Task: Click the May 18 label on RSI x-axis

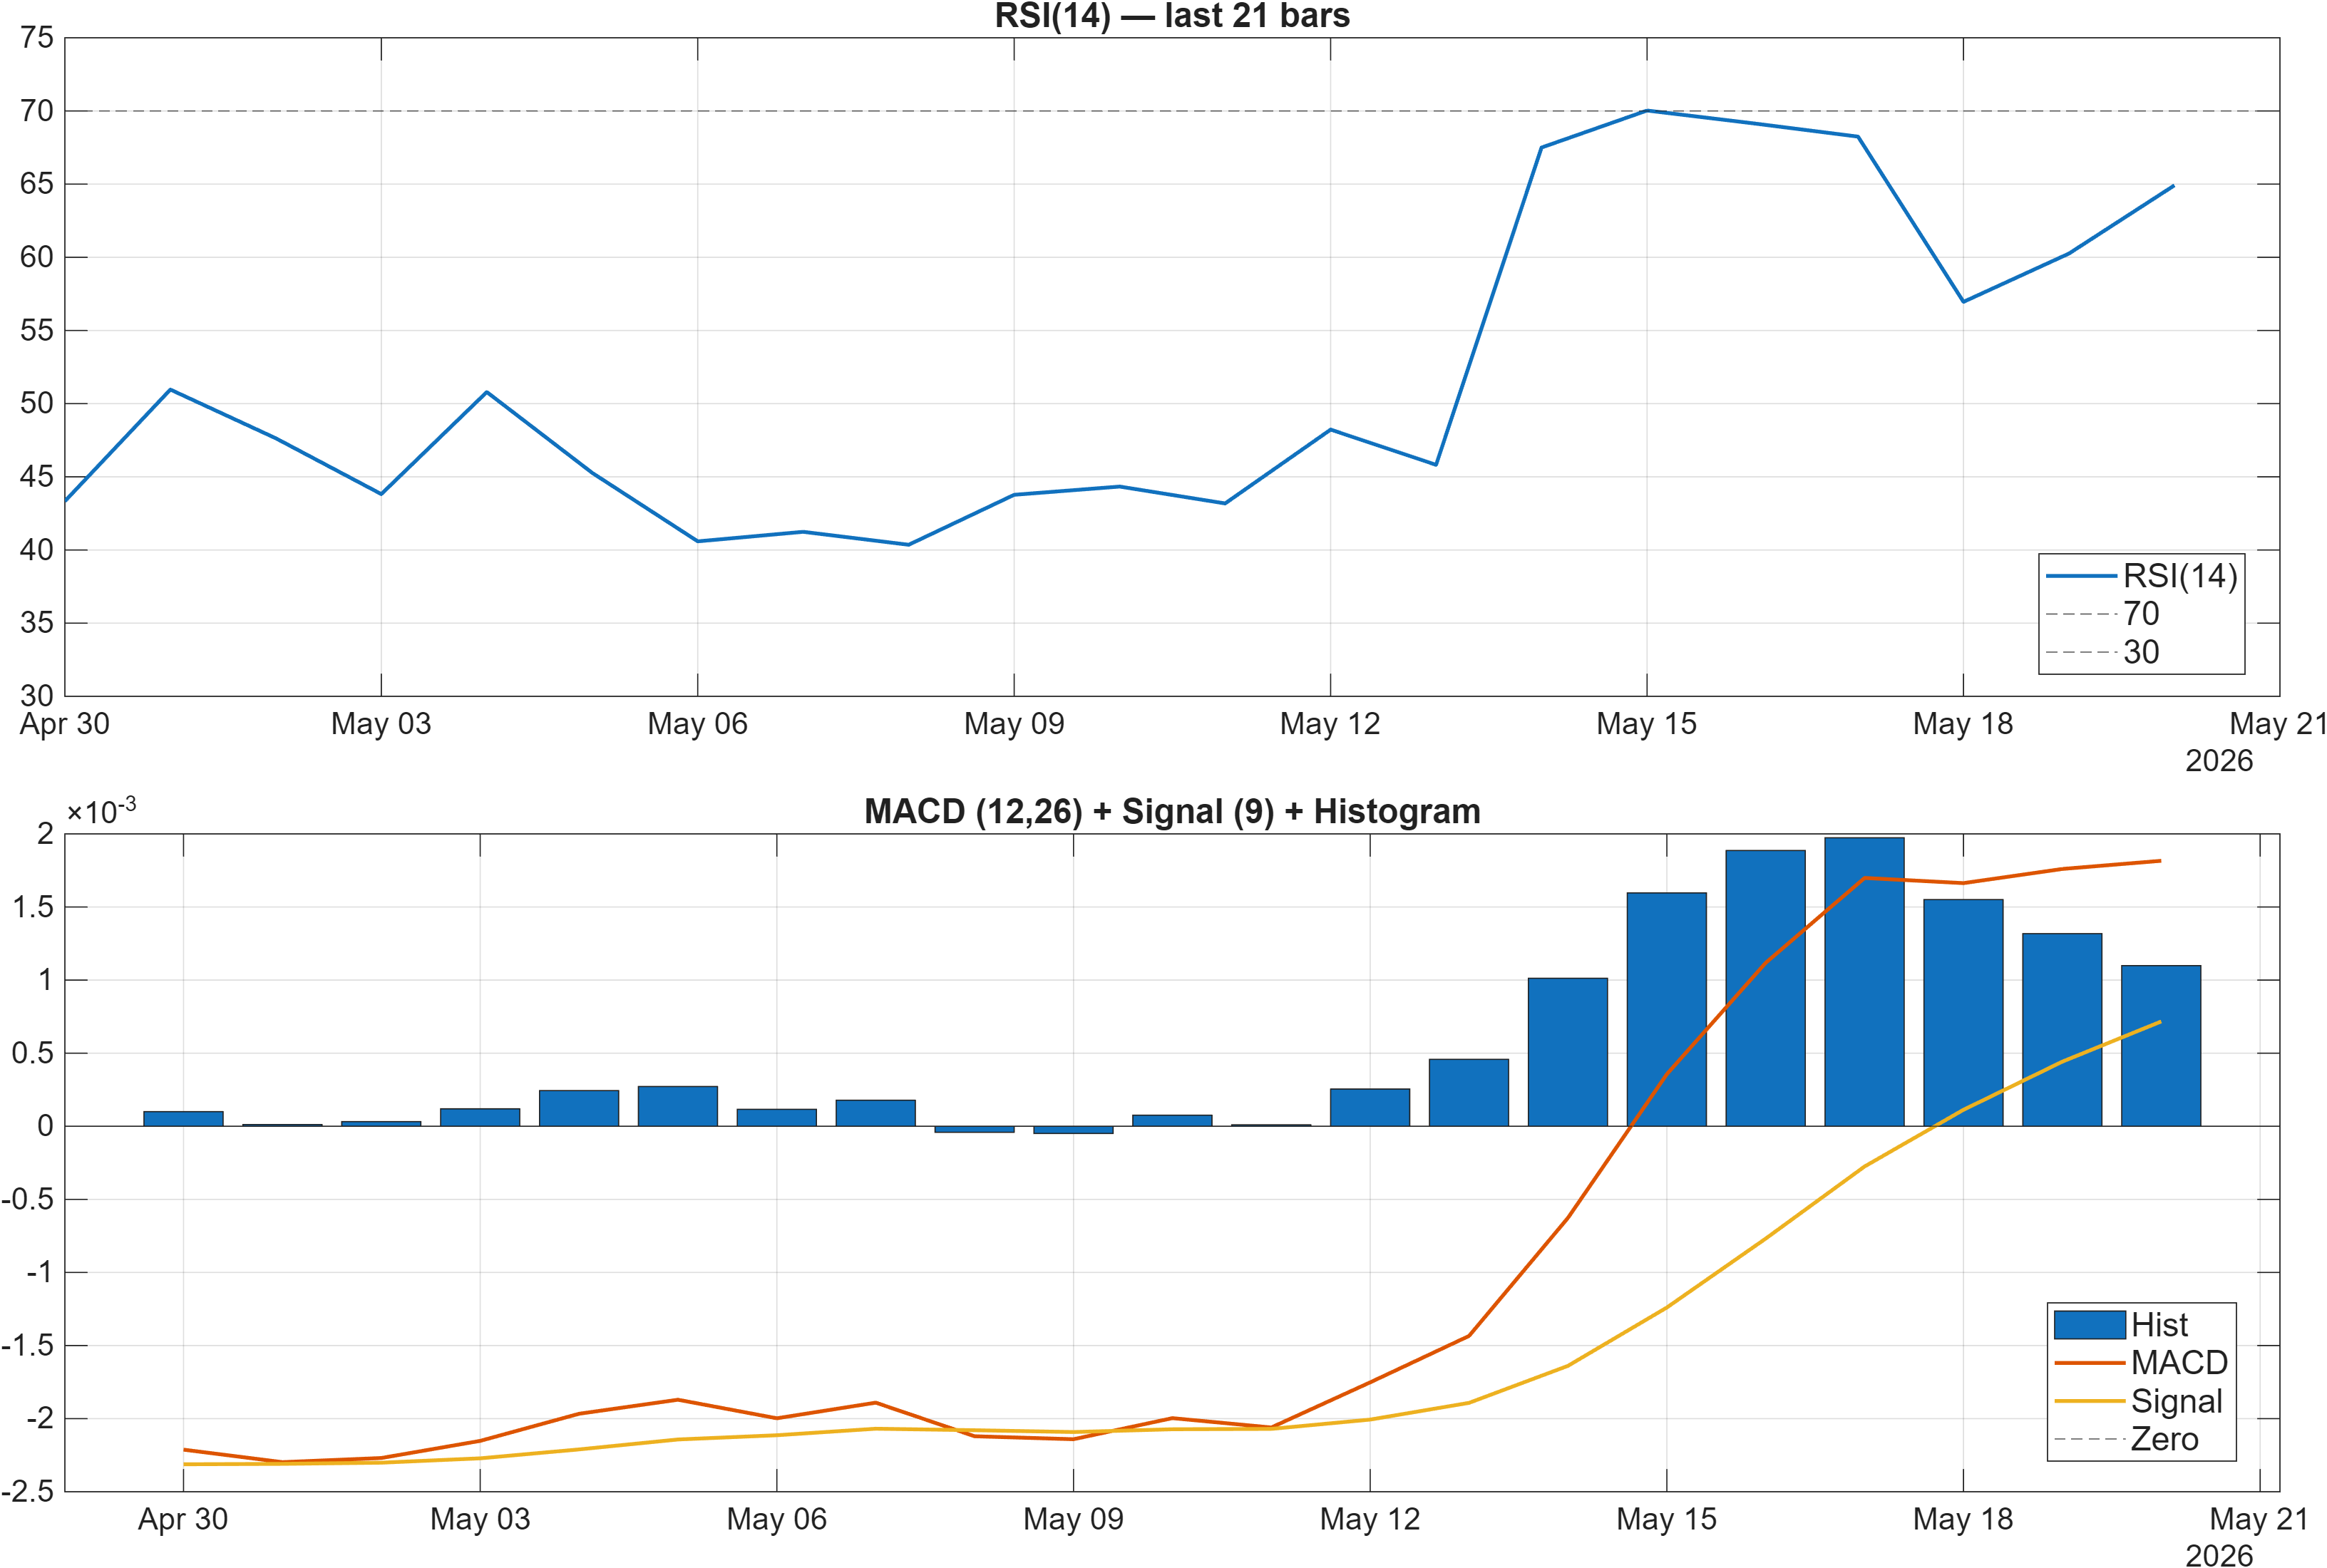Action: click(1963, 724)
